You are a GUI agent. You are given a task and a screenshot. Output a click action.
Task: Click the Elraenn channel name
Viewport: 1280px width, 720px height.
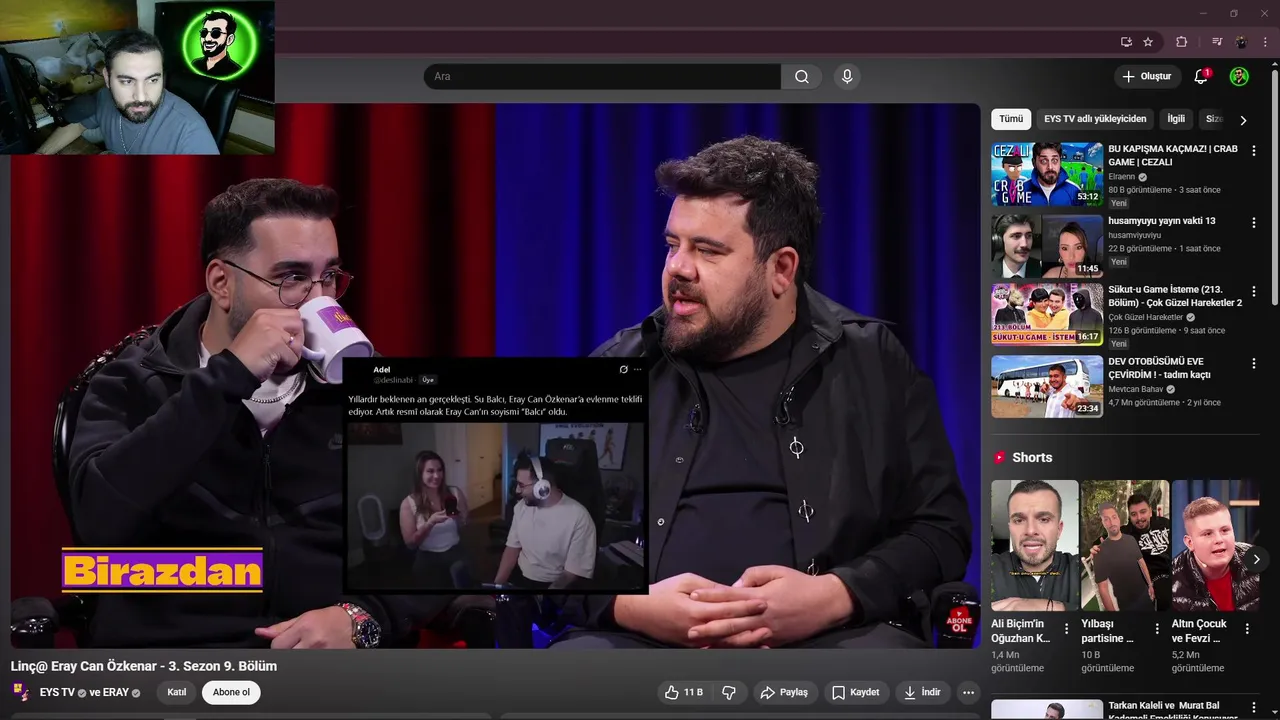(x=1121, y=177)
